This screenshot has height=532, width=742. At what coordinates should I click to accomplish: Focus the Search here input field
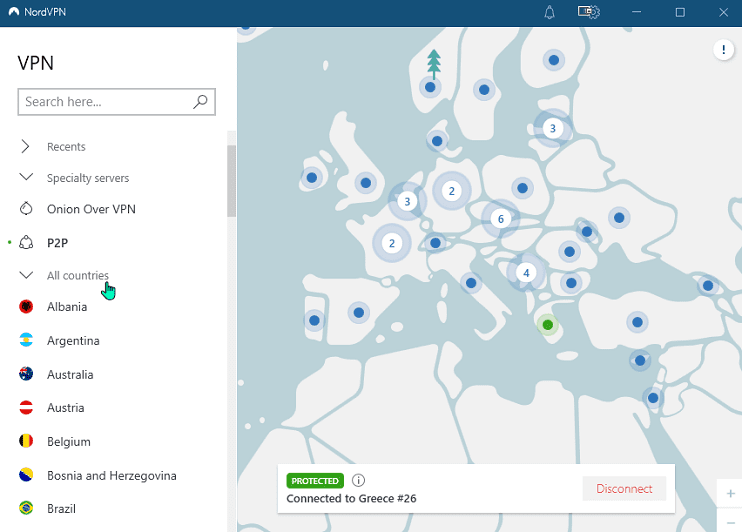click(116, 101)
